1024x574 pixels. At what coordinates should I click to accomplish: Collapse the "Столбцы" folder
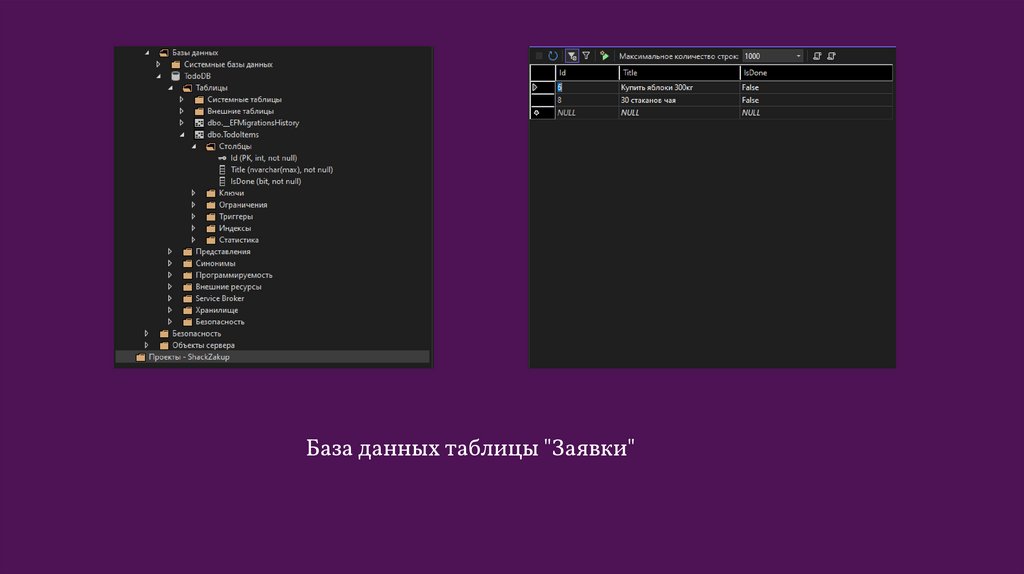194,147
